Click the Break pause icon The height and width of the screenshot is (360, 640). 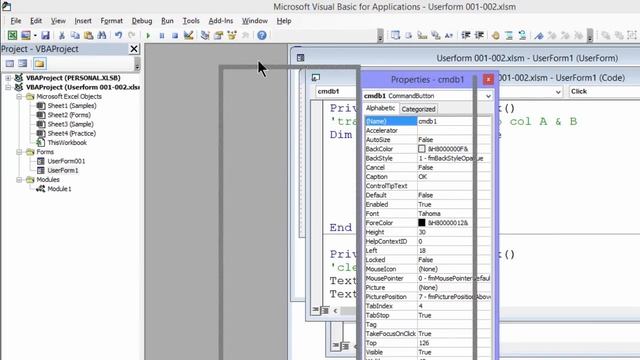162,36
